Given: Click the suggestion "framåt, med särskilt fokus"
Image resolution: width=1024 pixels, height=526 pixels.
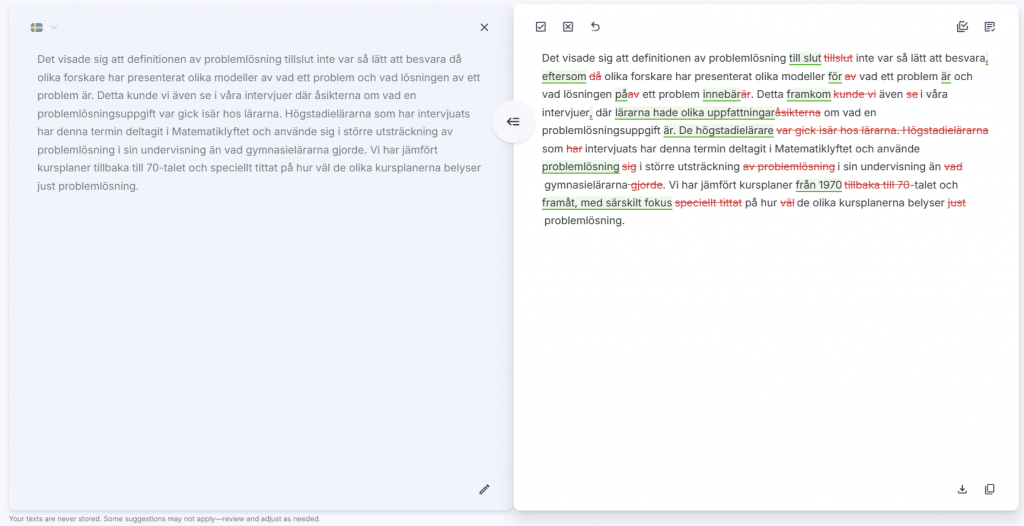Looking at the screenshot, I should point(606,202).
